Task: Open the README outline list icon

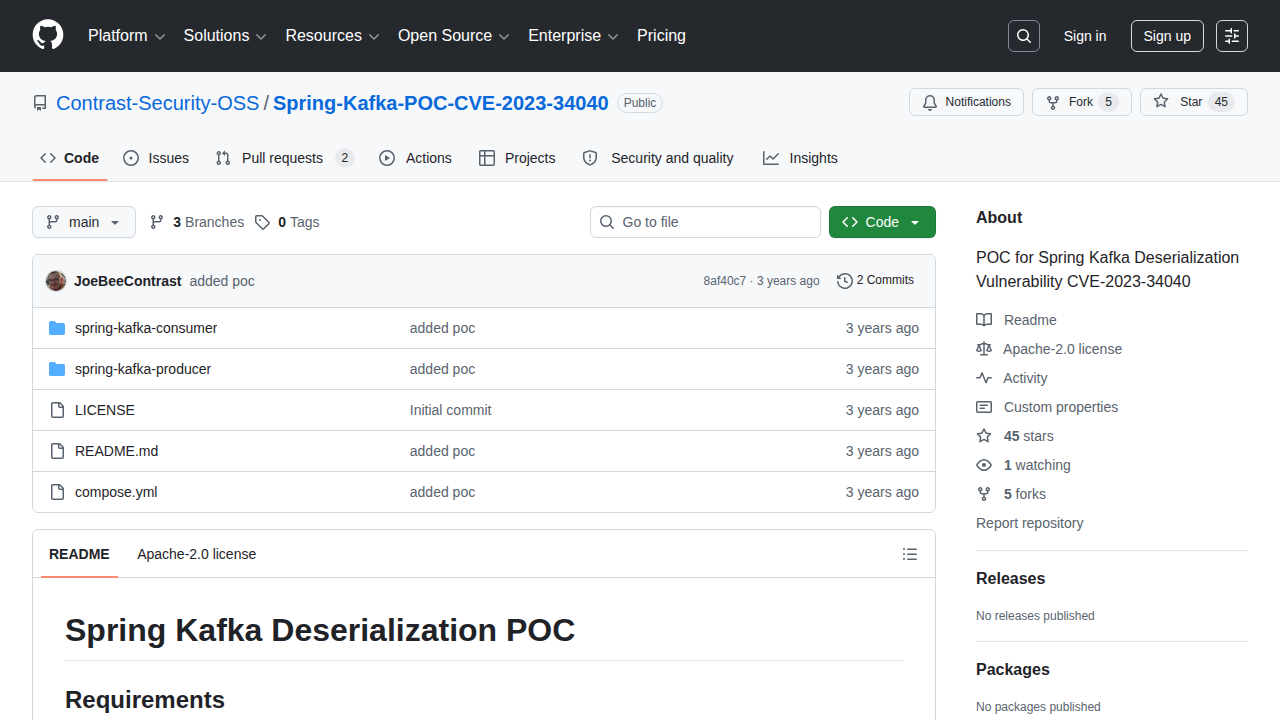Action: (x=910, y=554)
